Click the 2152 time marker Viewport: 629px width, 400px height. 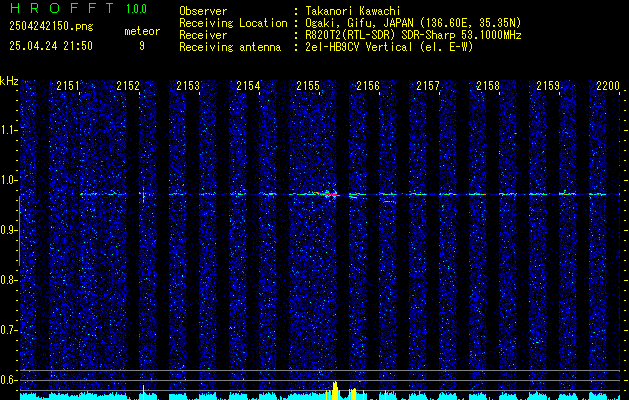[x=128, y=86]
